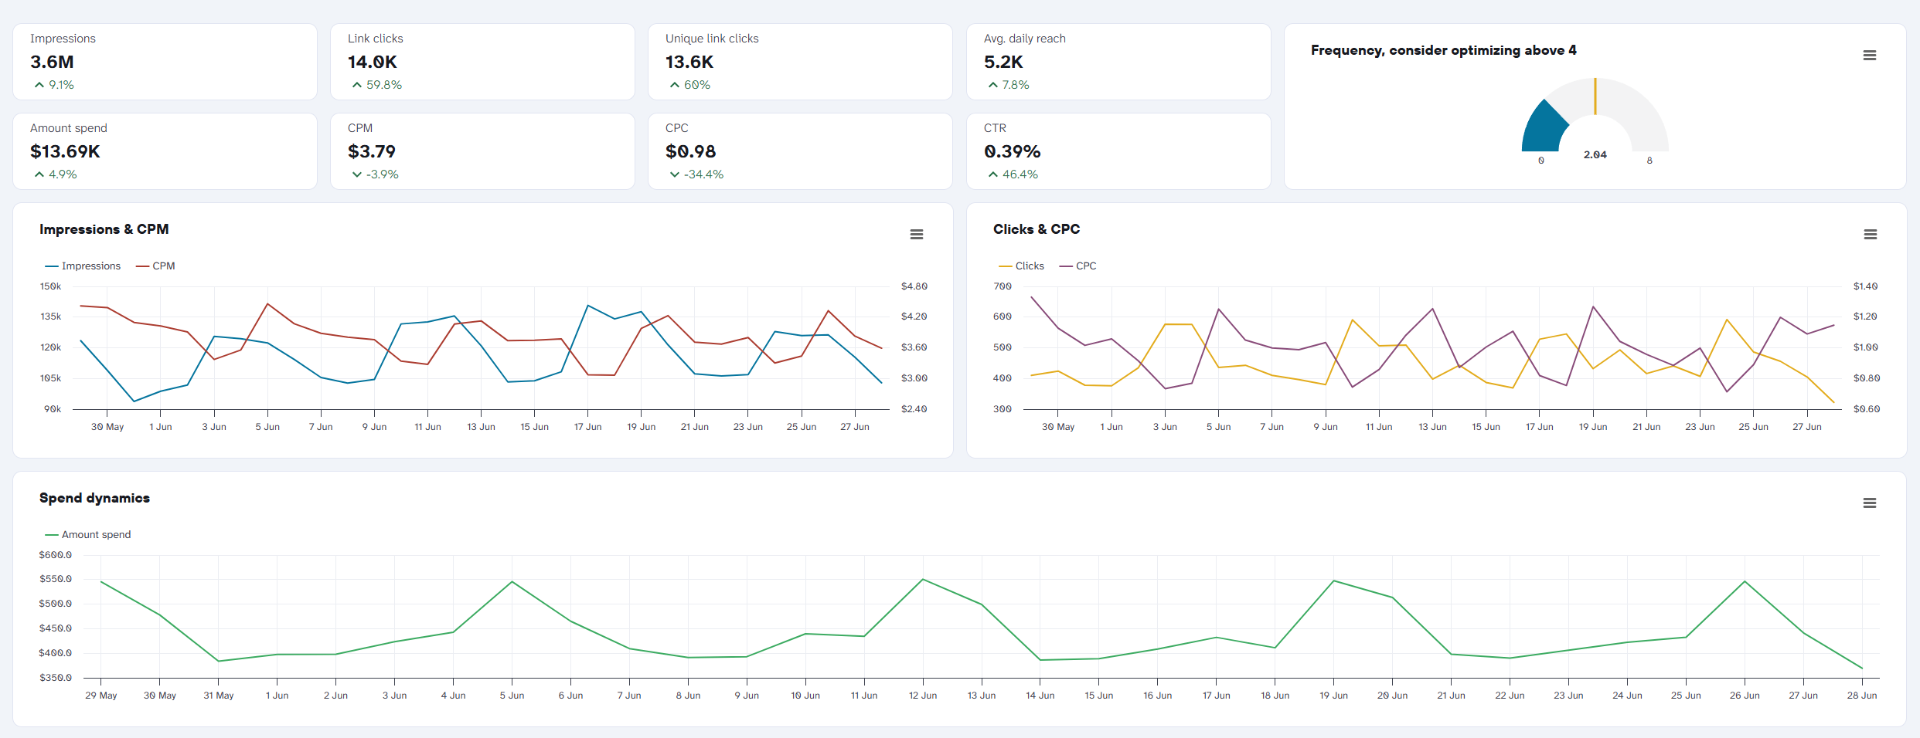Select the Amount spend $13.69K card
This screenshot has height=738, width=1920.
(x=165, y=151)
